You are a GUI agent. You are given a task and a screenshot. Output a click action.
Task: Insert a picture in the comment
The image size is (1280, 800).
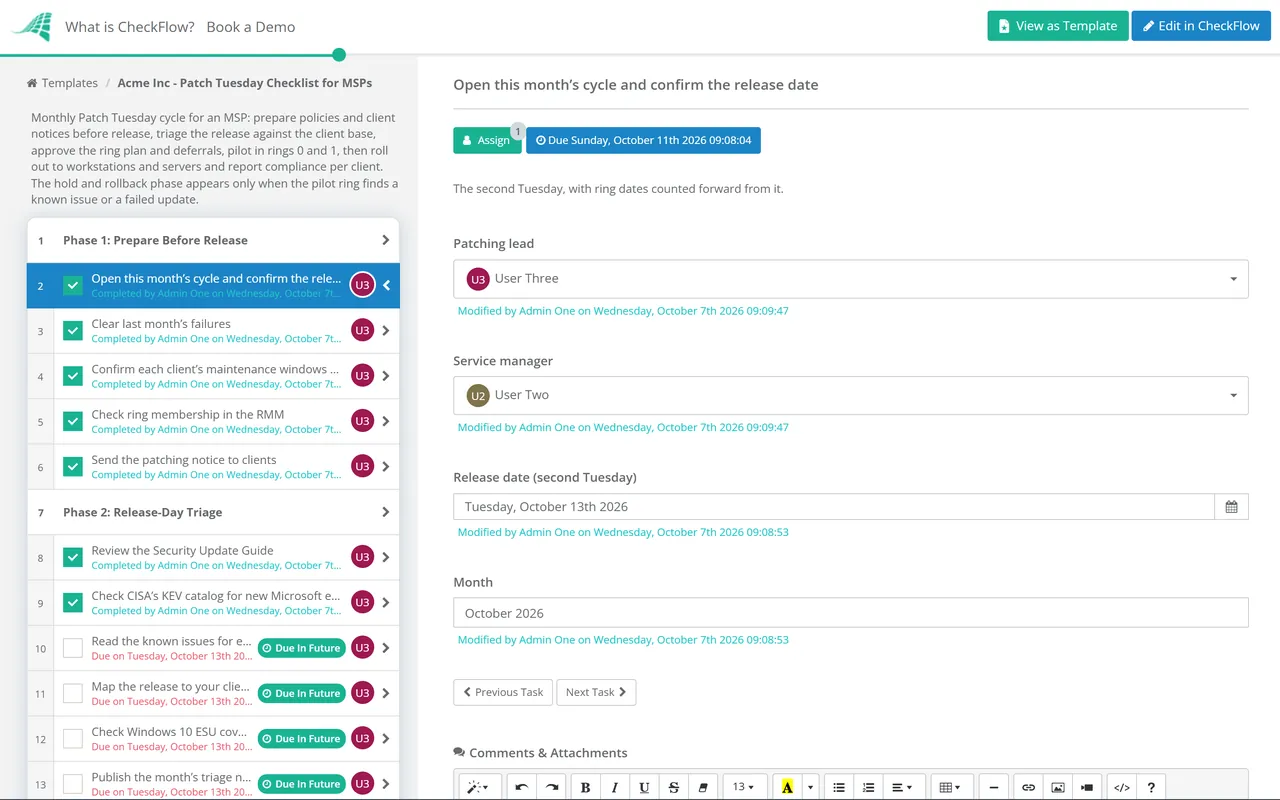coord(1057,787)
